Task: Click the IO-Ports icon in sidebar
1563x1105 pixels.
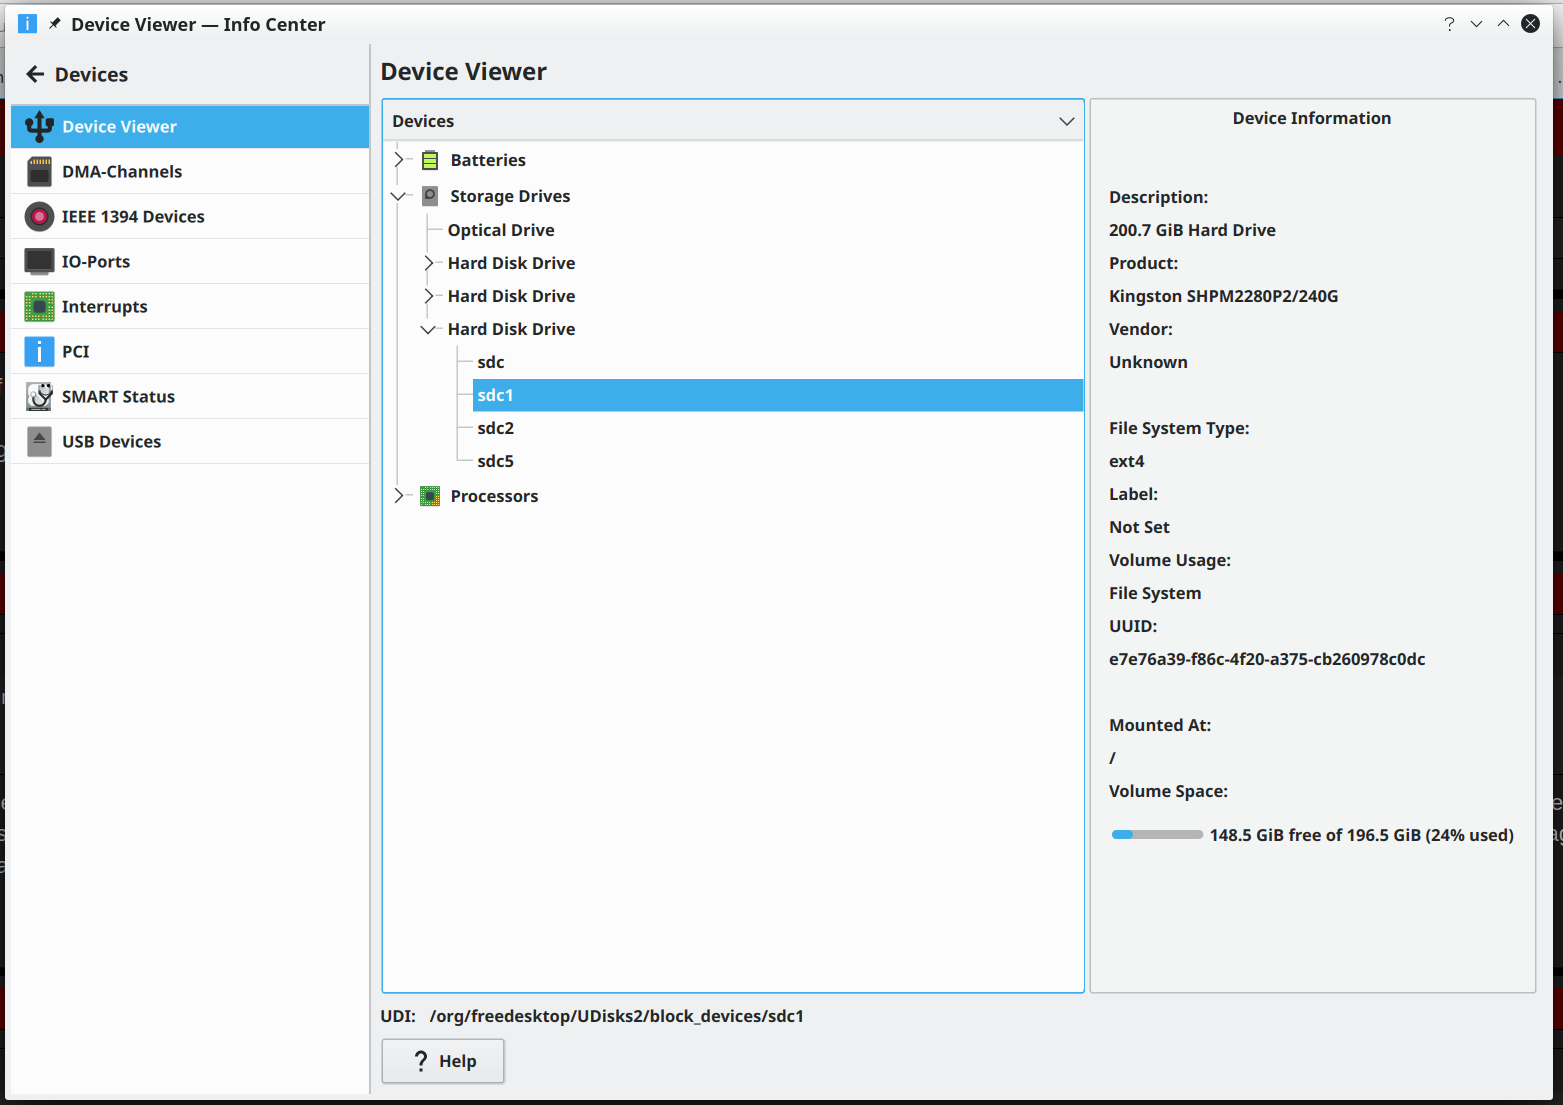Action: tap(39, 262)
